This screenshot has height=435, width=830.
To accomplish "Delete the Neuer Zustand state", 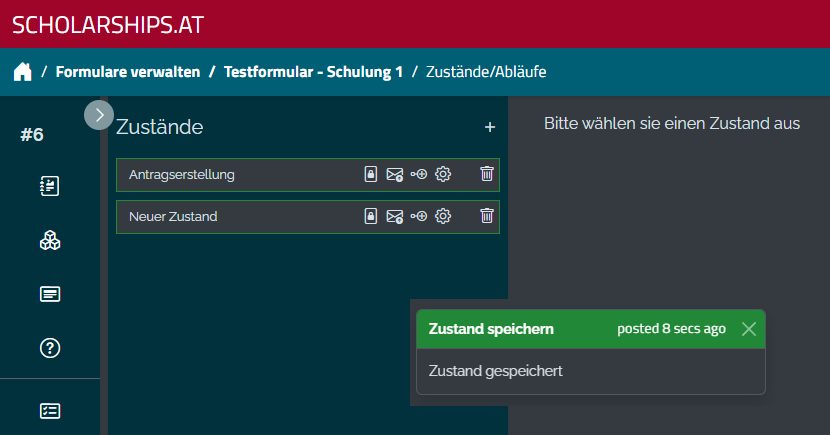I will coord(487,216).
